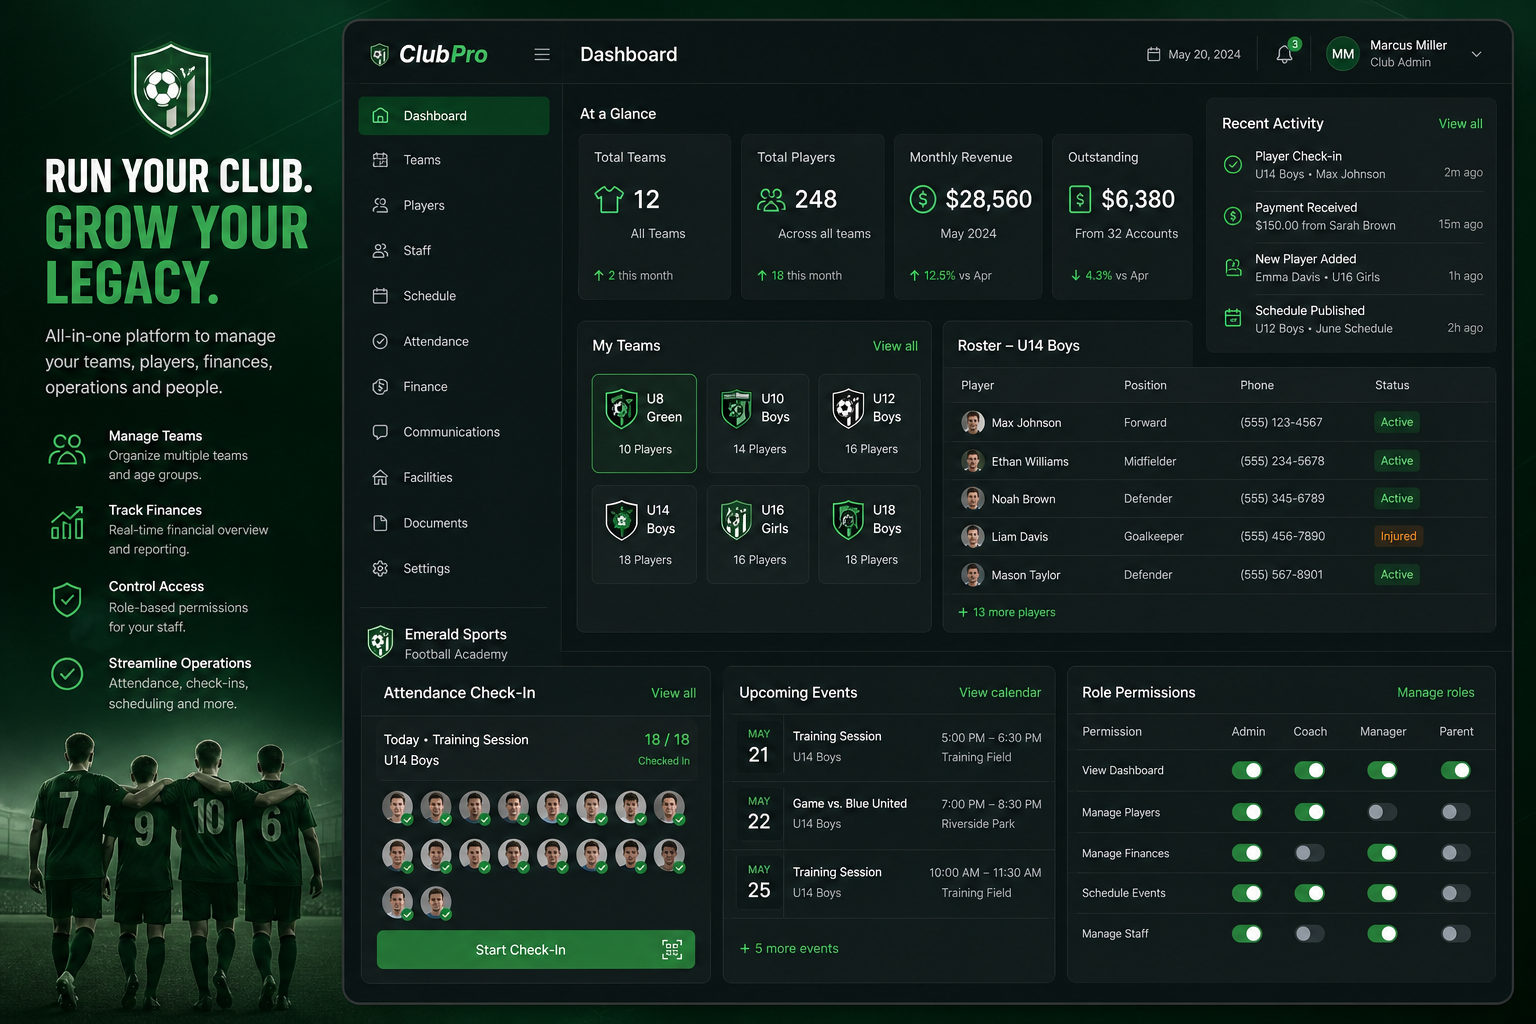Click the U12 Boys team crest
The height and width of the screenshot is (1024, 1536).
coord(848,408)
